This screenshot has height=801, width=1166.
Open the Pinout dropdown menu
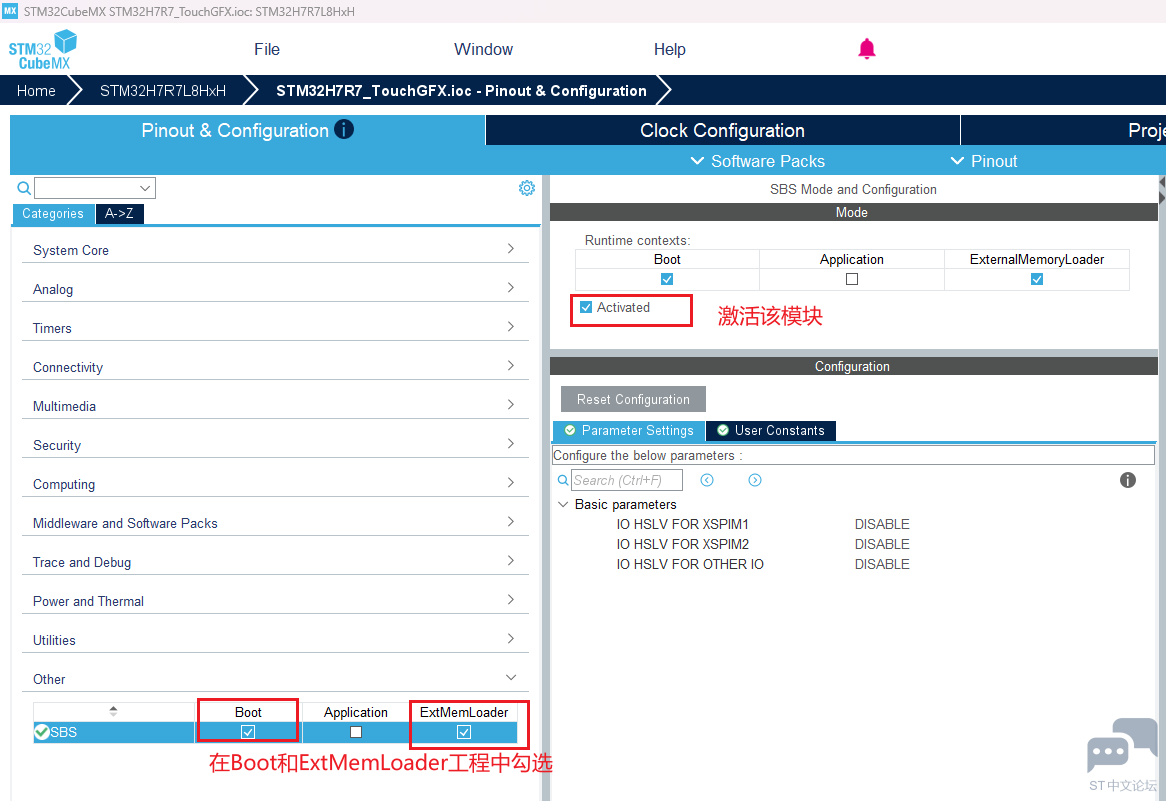pos(984,161)
